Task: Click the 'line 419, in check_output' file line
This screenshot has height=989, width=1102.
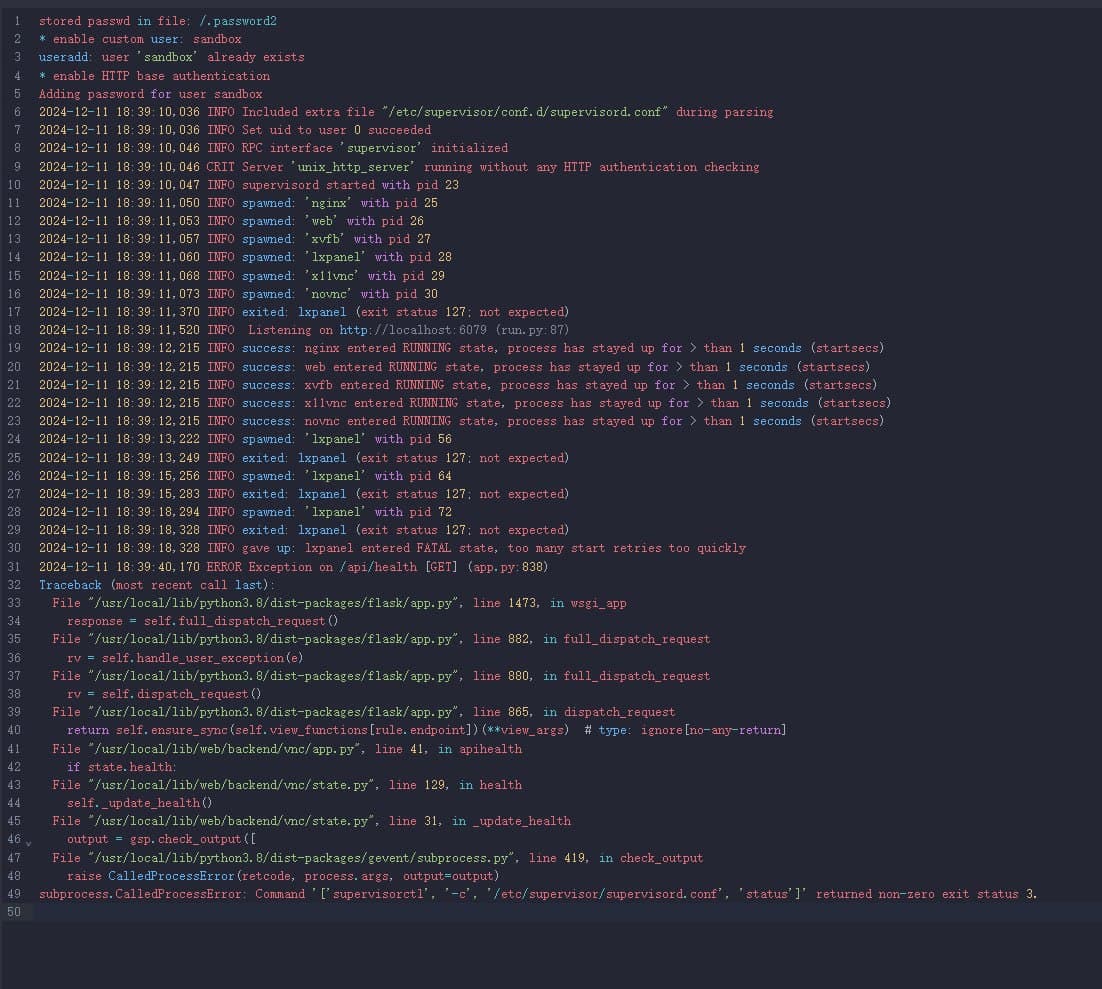Action: pos(377,858)
